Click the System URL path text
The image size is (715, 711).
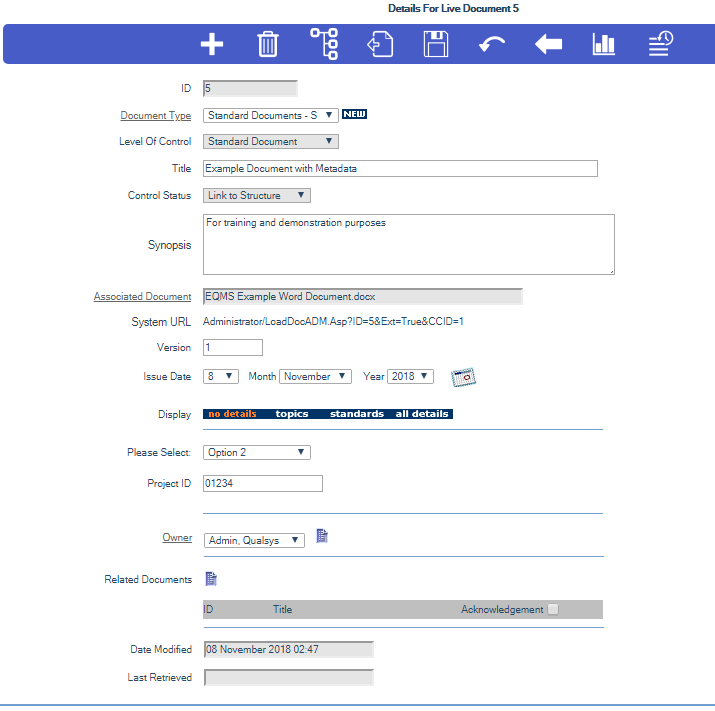[x=333, y=322]
